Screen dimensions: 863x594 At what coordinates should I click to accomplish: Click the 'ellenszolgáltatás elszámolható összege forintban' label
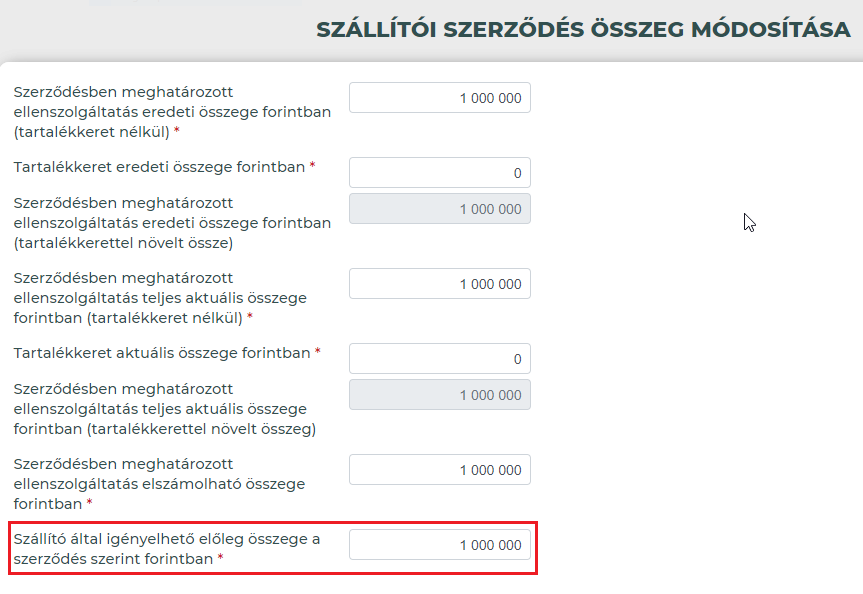point(159,484)
